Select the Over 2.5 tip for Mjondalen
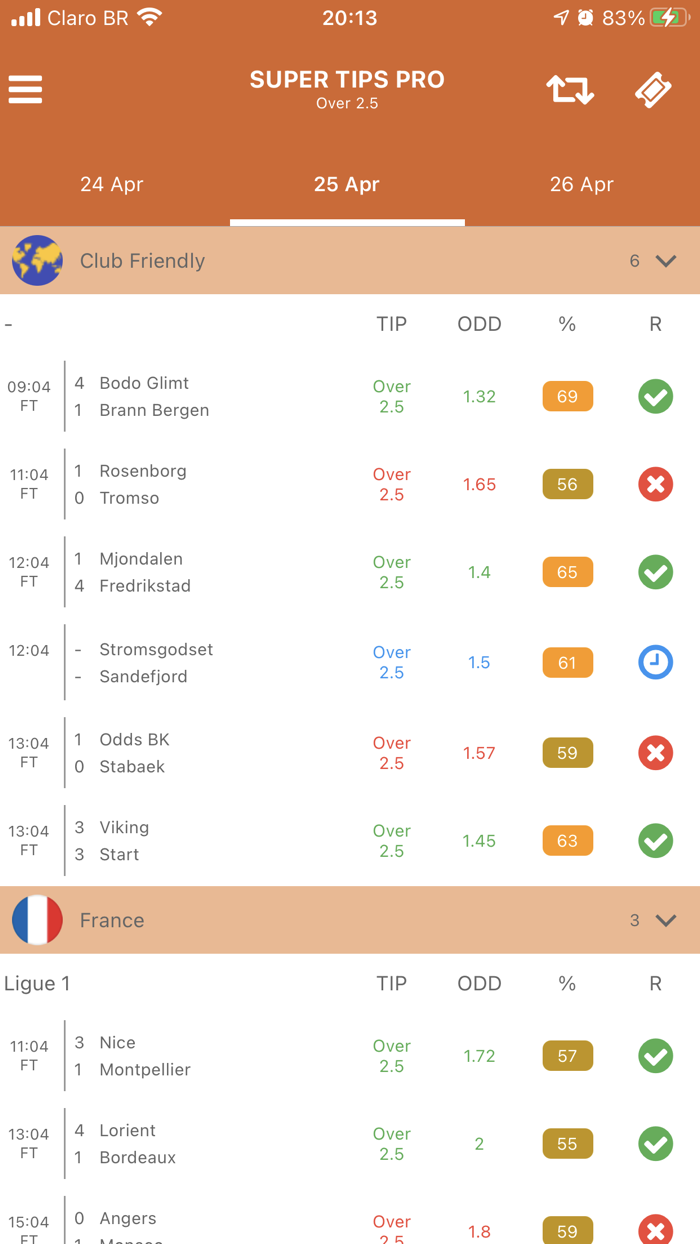Screen dimensions: 700x1244 pyautogui.click(x=391, y=572)
